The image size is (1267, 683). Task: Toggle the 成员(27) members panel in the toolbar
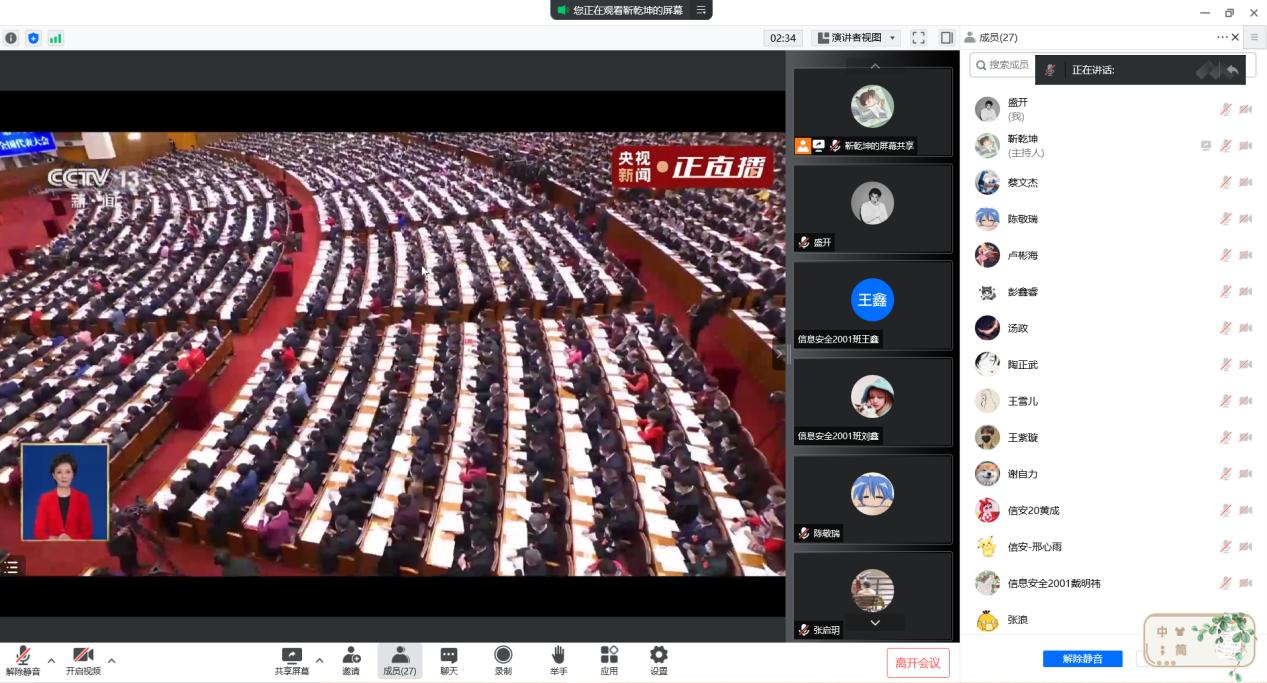pyautogui.click(x=399, y=660)
